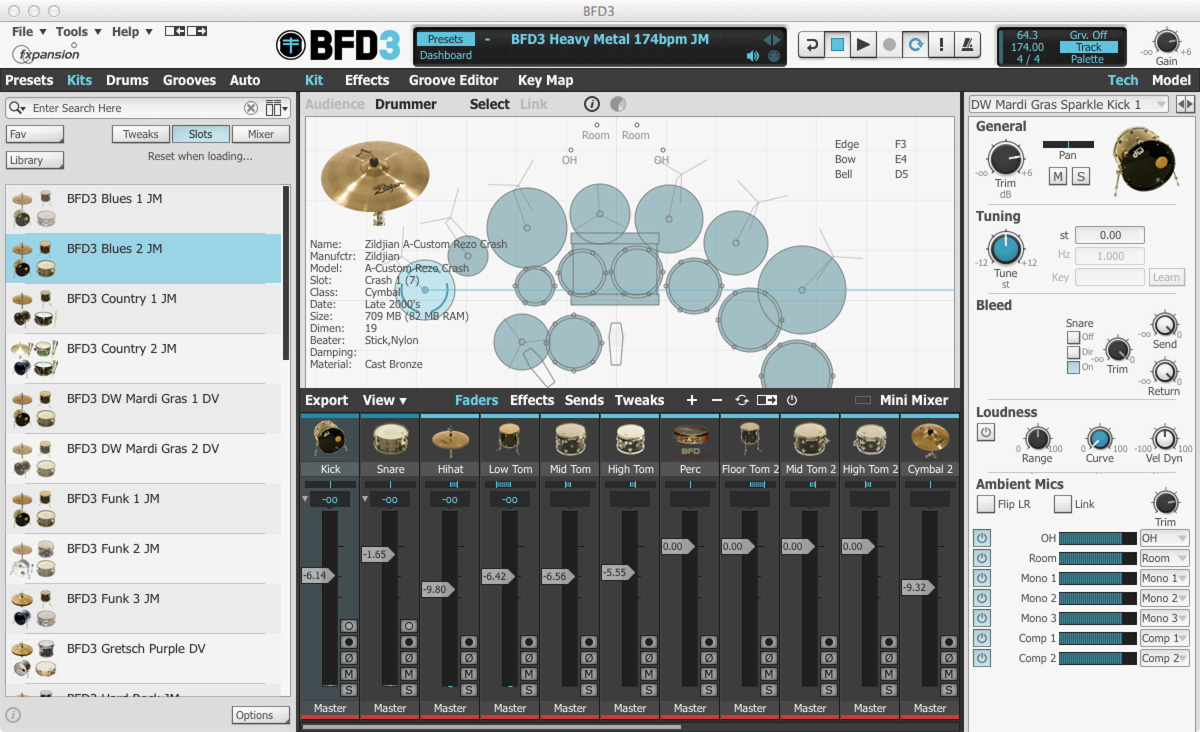Open the OH mic routing dropdown
1200x732 pixels.
1165,538
